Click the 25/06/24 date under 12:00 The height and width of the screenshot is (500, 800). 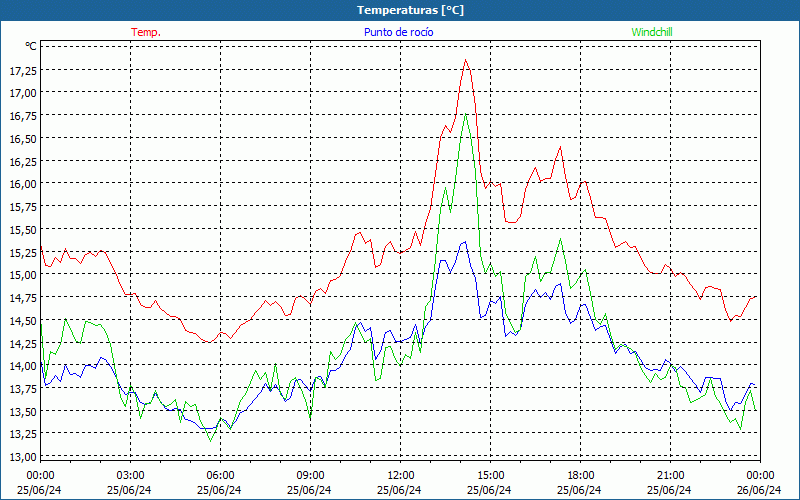pyautogui.click(x=399, y=490)
